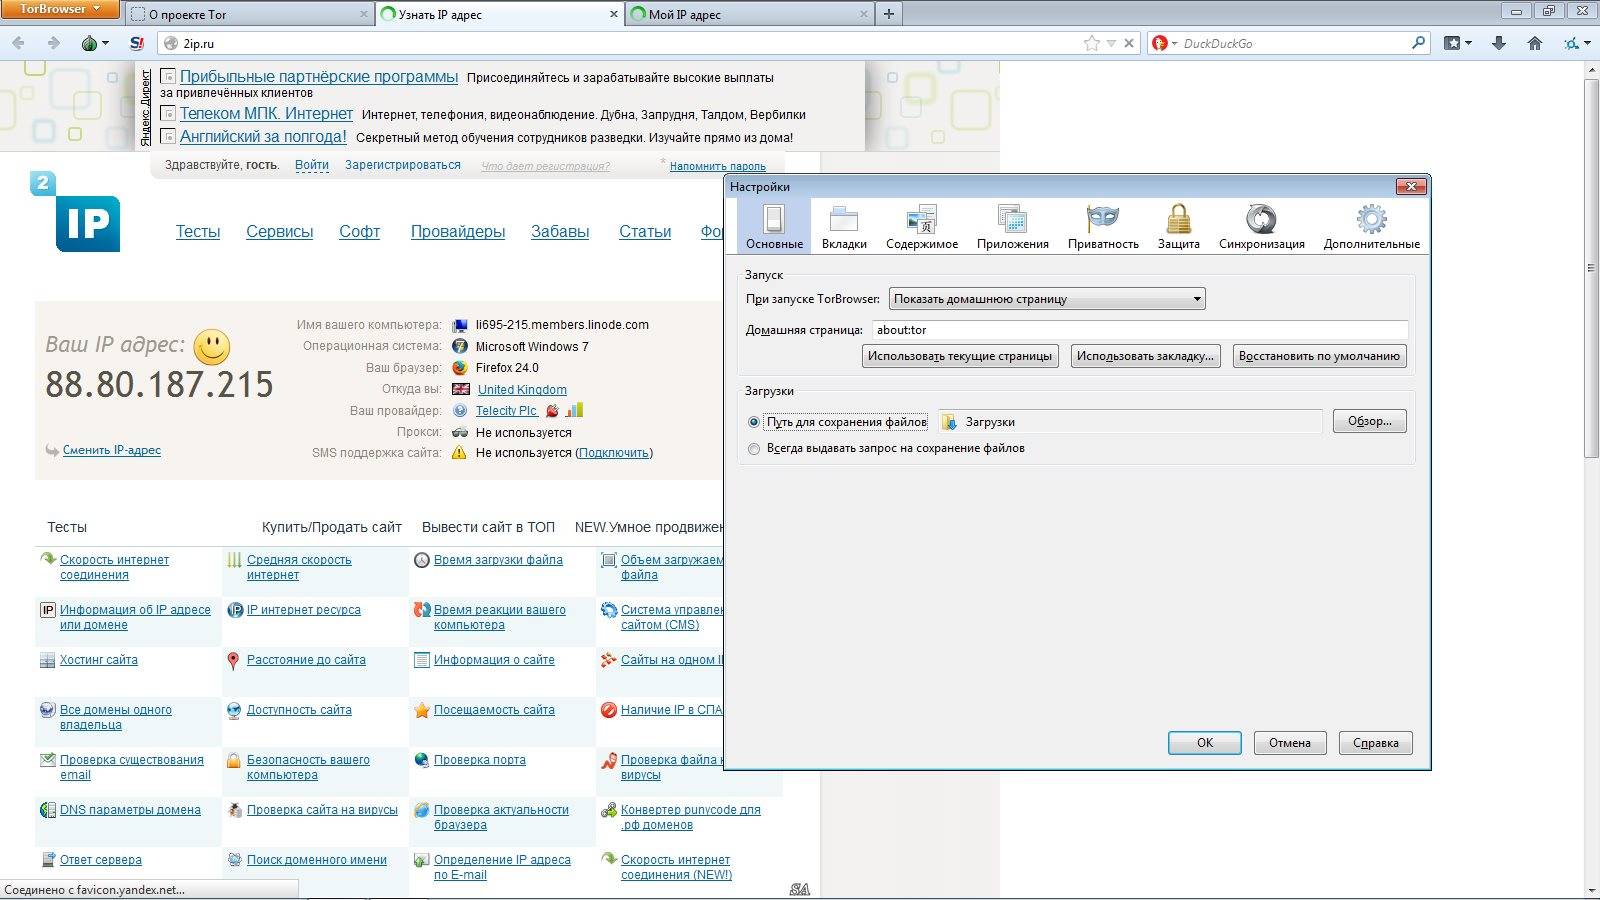Open the TorBrowser application menu
Viewport: 1600px width, 900px height.
[x=61, y=9]
